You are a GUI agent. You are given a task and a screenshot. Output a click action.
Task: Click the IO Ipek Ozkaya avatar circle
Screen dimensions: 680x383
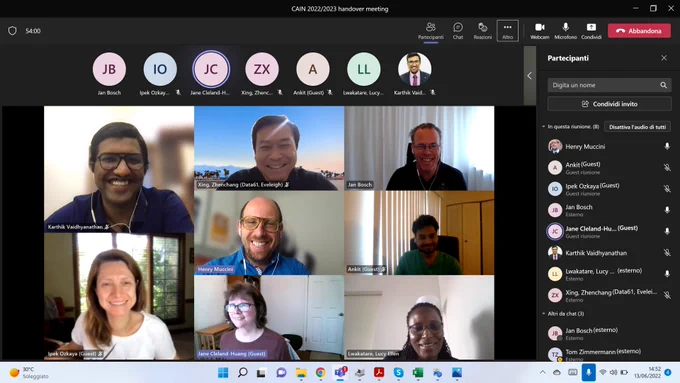(x=160, y=69)
